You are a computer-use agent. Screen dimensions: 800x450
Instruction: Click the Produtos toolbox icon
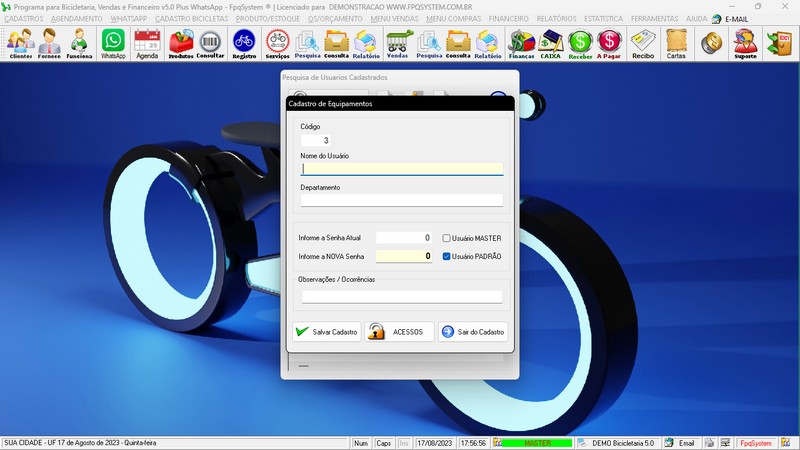pos(181,43)
